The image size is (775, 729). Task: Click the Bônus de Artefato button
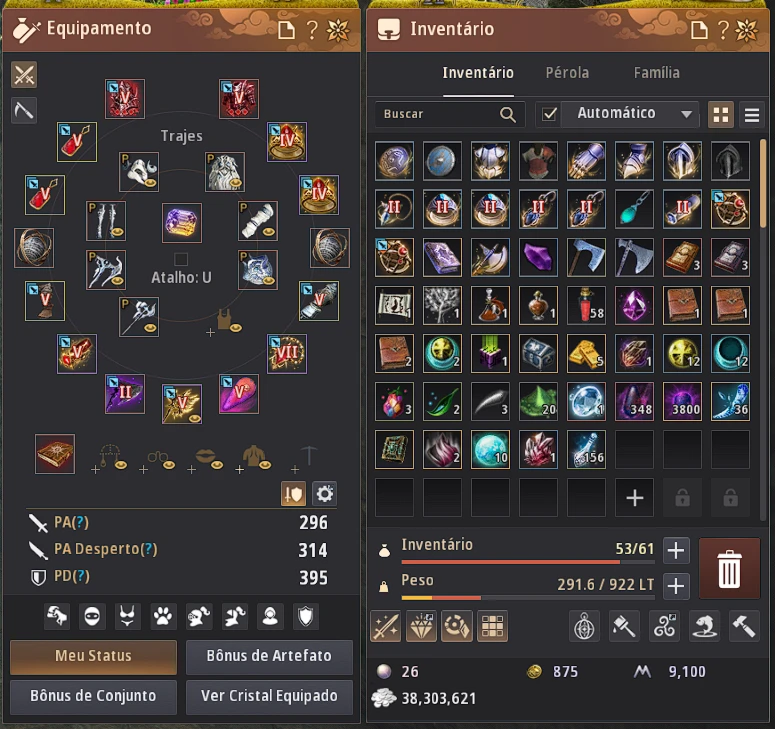(269, 656)
